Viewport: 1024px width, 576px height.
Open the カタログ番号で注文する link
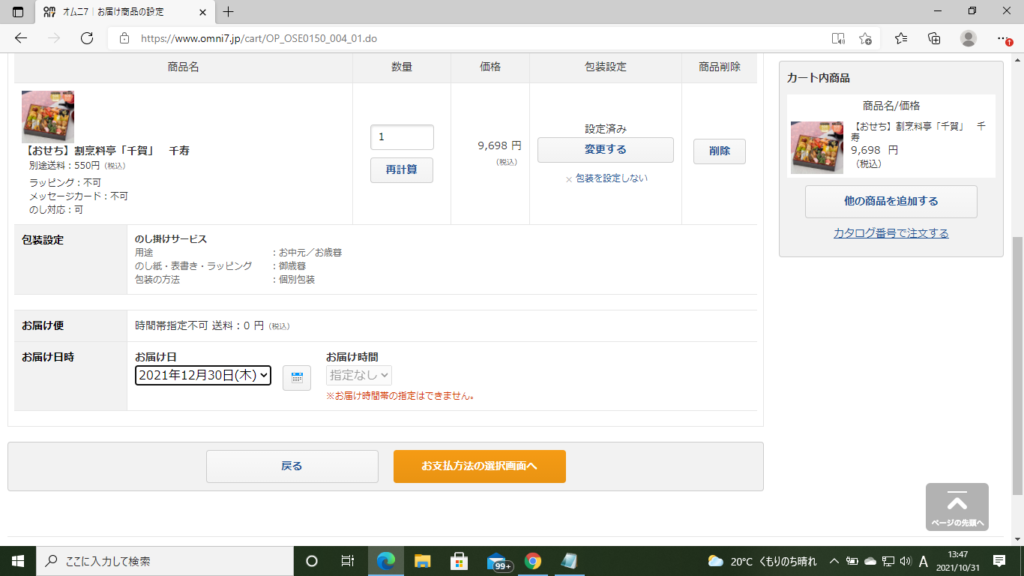pos(891,233)
